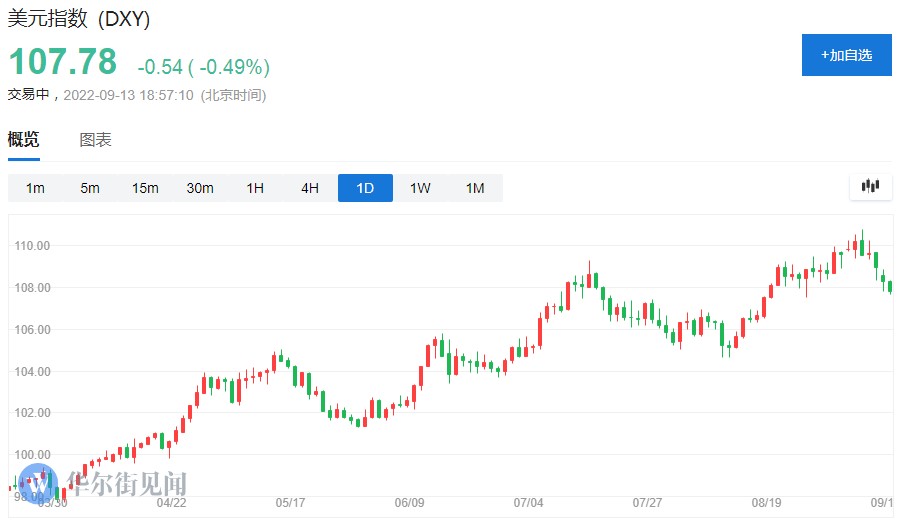Select the 5m timeframe
The height and width of the screenshot is (527, 903).
click(x=90, y=188)
